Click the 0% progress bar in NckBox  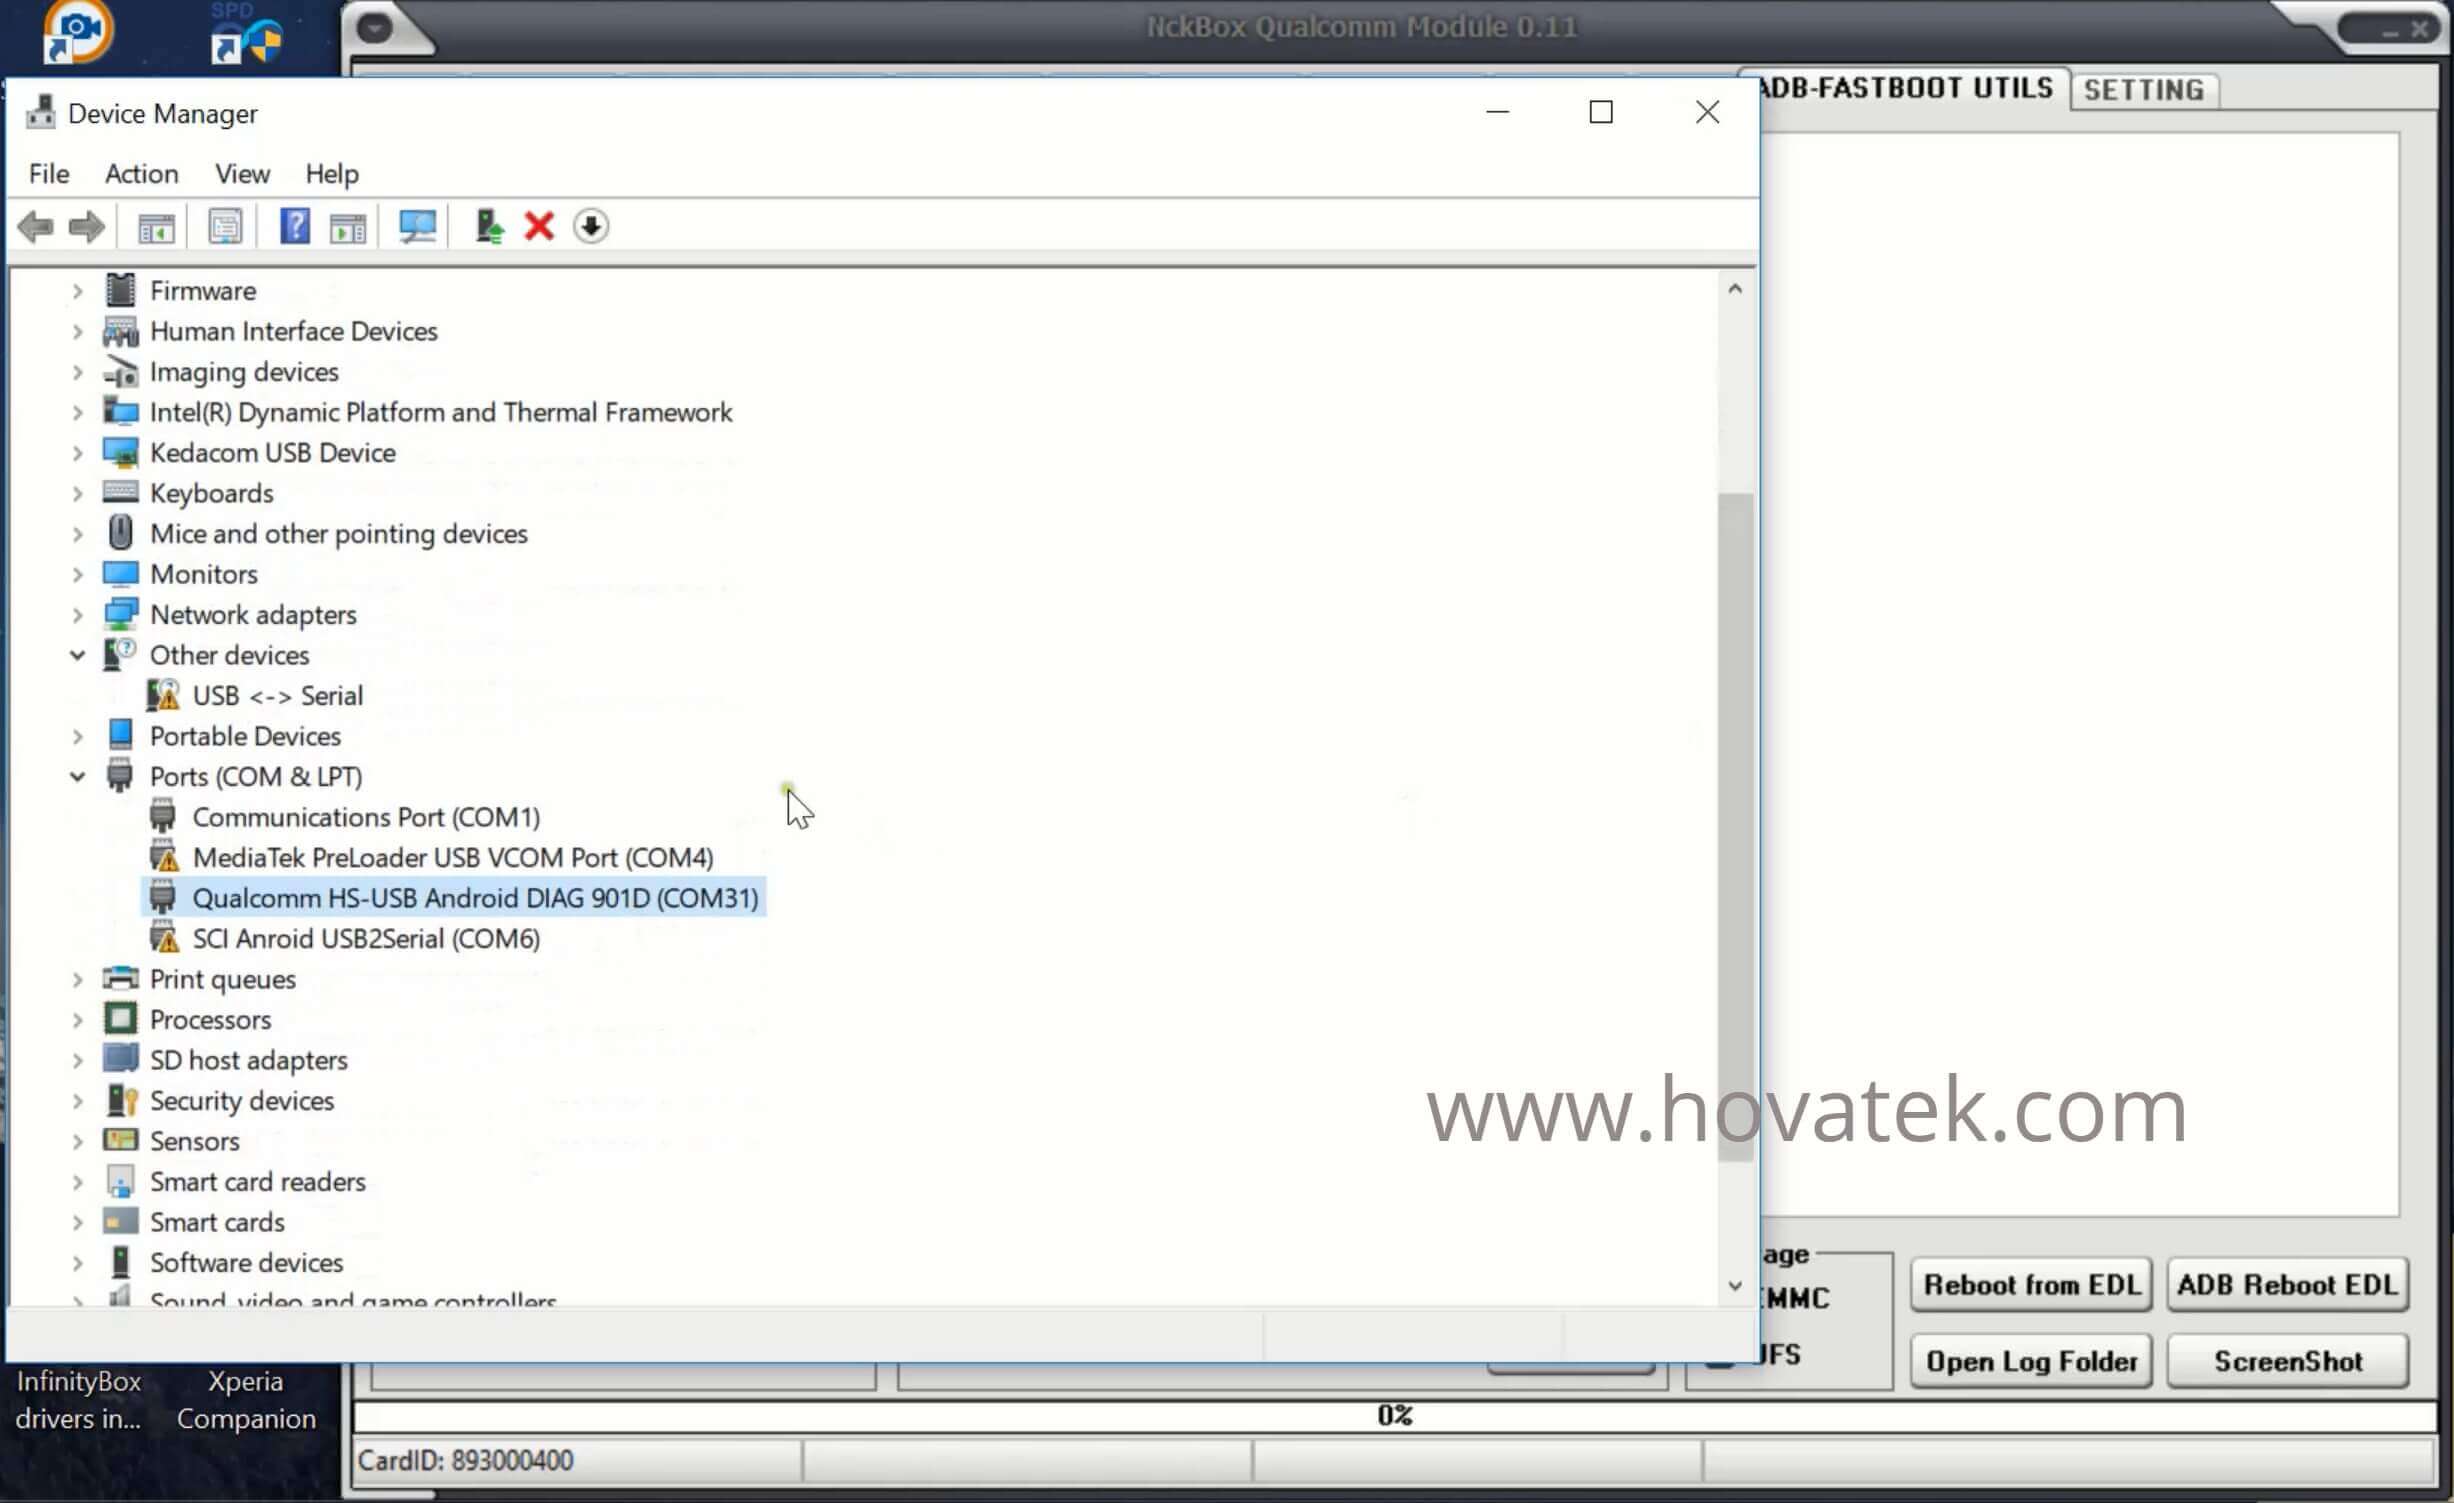point(1395,1416)
